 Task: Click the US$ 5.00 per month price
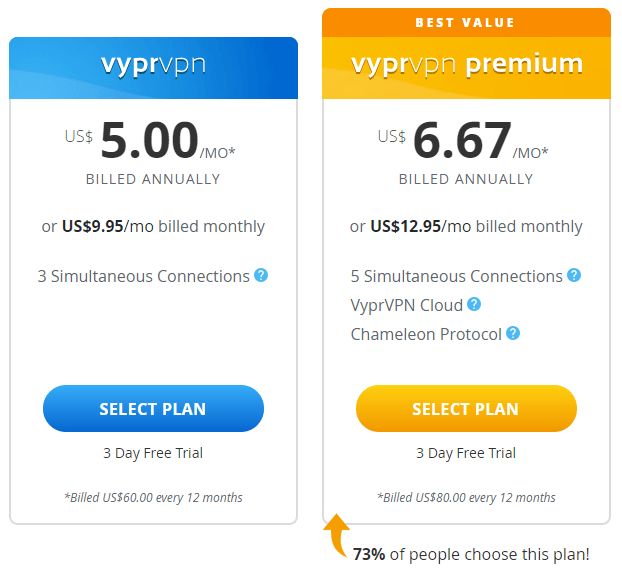(150, 141)
